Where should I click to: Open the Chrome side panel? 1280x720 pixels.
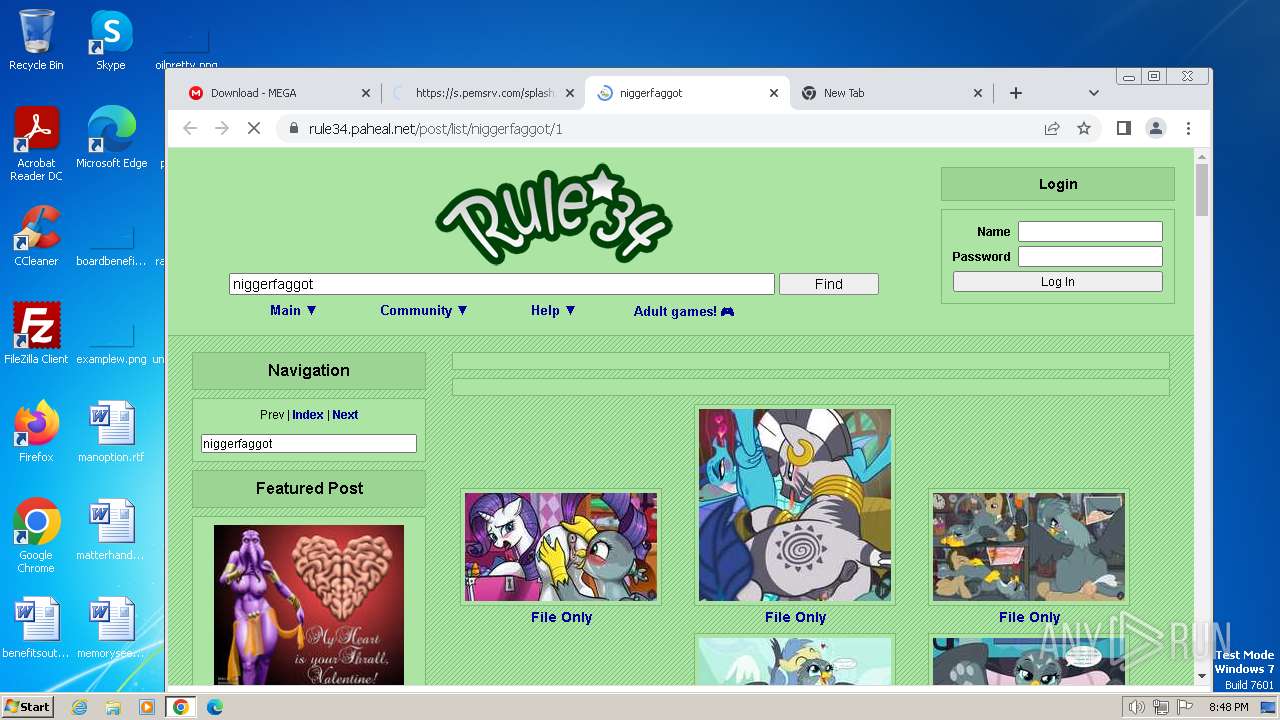pyautogui.click(x=1124, y=128)
